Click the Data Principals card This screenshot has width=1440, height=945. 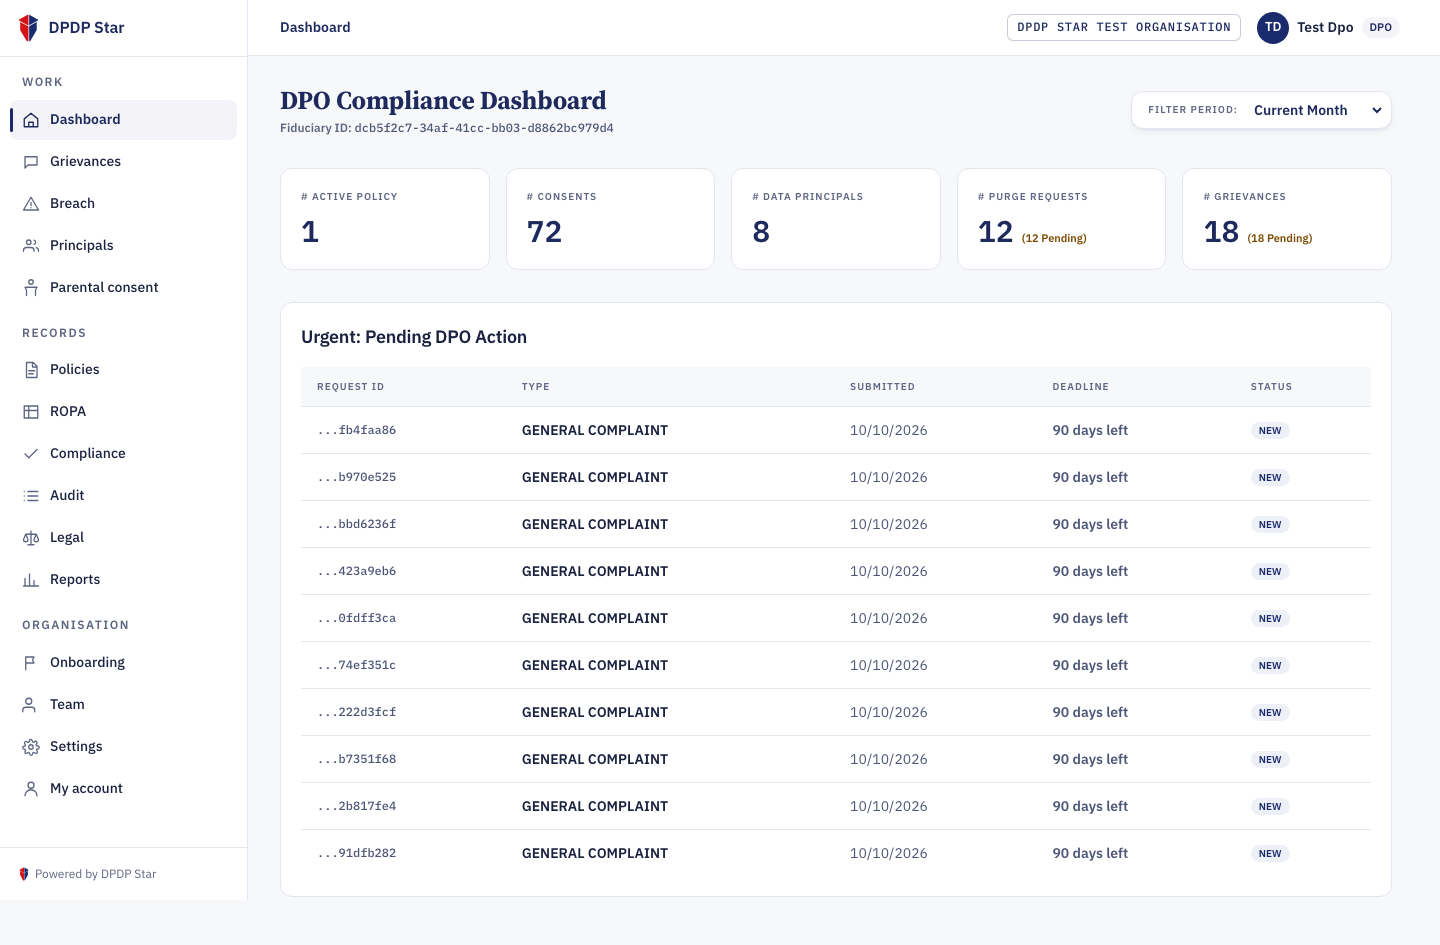(836, 219)
